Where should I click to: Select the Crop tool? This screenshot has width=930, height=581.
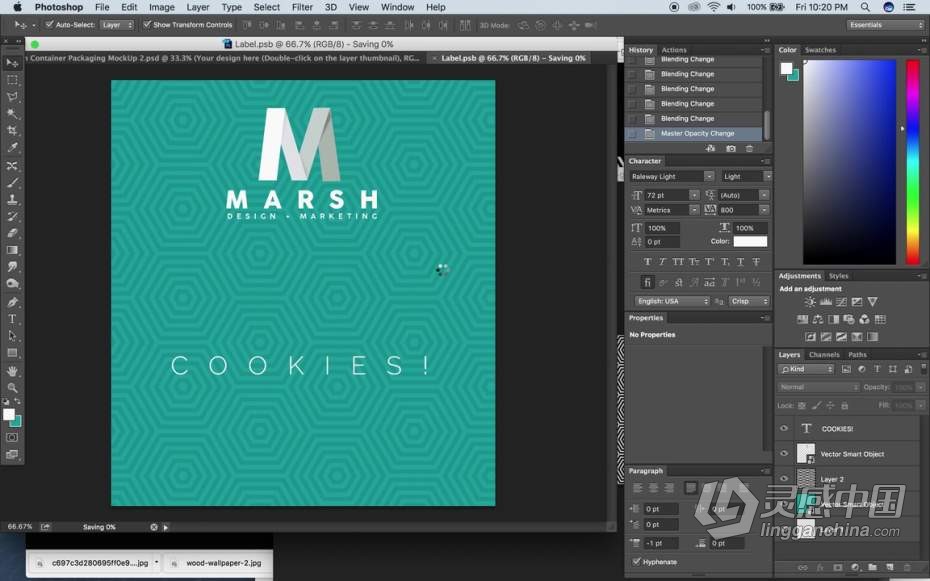[x=12, y=130]
